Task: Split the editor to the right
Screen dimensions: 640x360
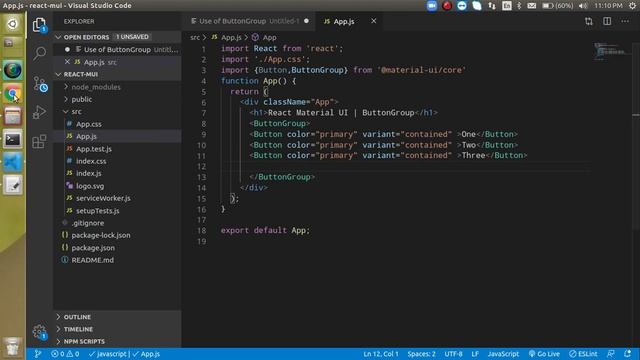Action: tap(607, 21)
